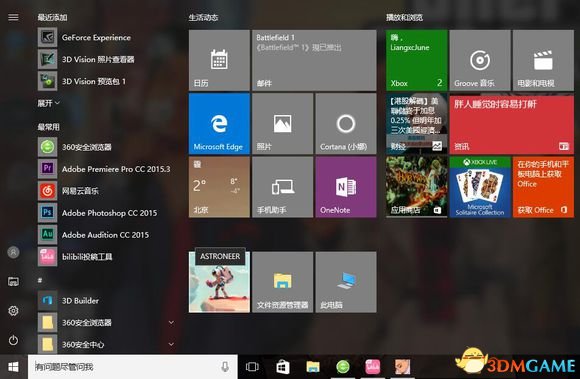Viewport: 580px width, 379px height.
Task: Switch to 360 browser on taskbar
Action: pos(343,367)
